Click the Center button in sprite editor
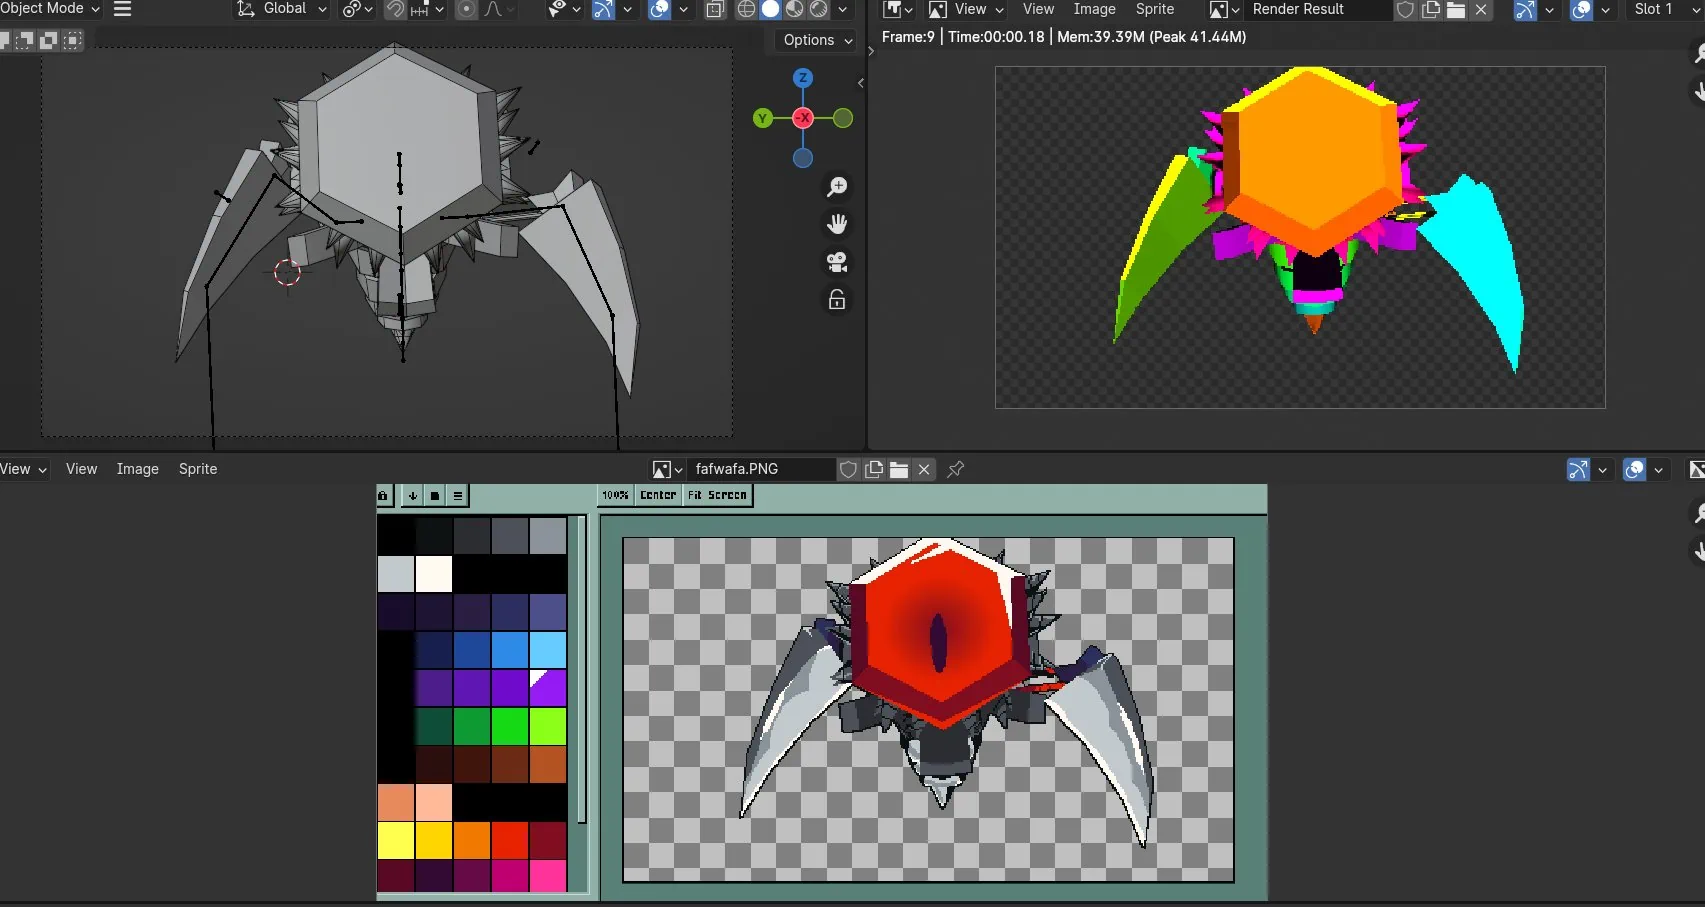The image size is (1705, 907). pos(658,495)
